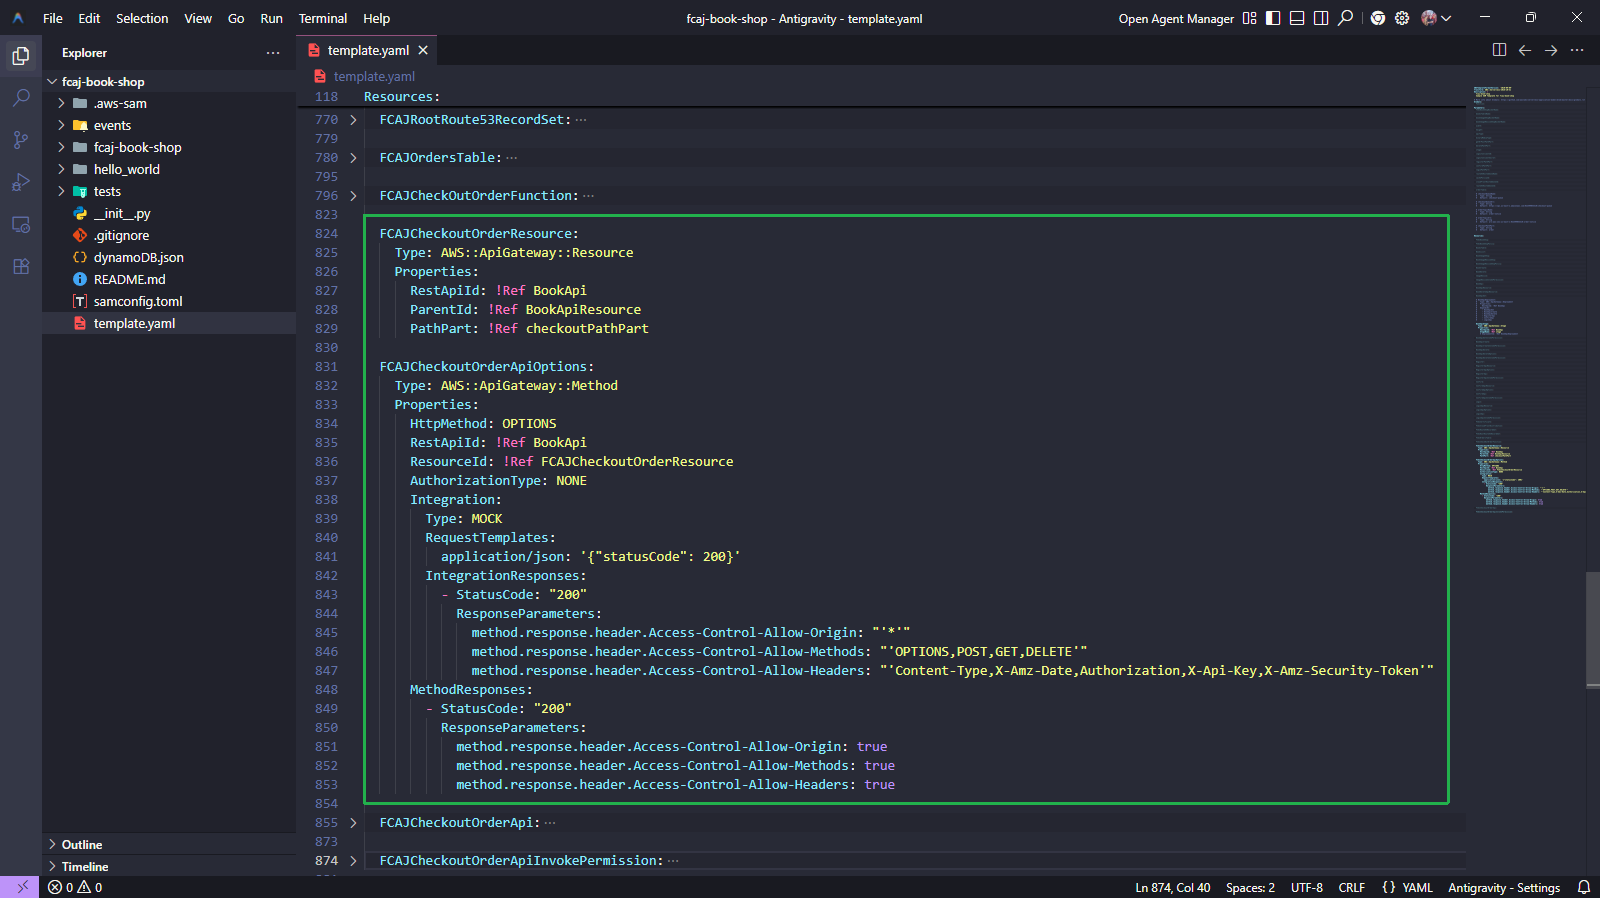
Task: Split the editor to the right
Action: pyautogui.click(x=1499, y=50)
